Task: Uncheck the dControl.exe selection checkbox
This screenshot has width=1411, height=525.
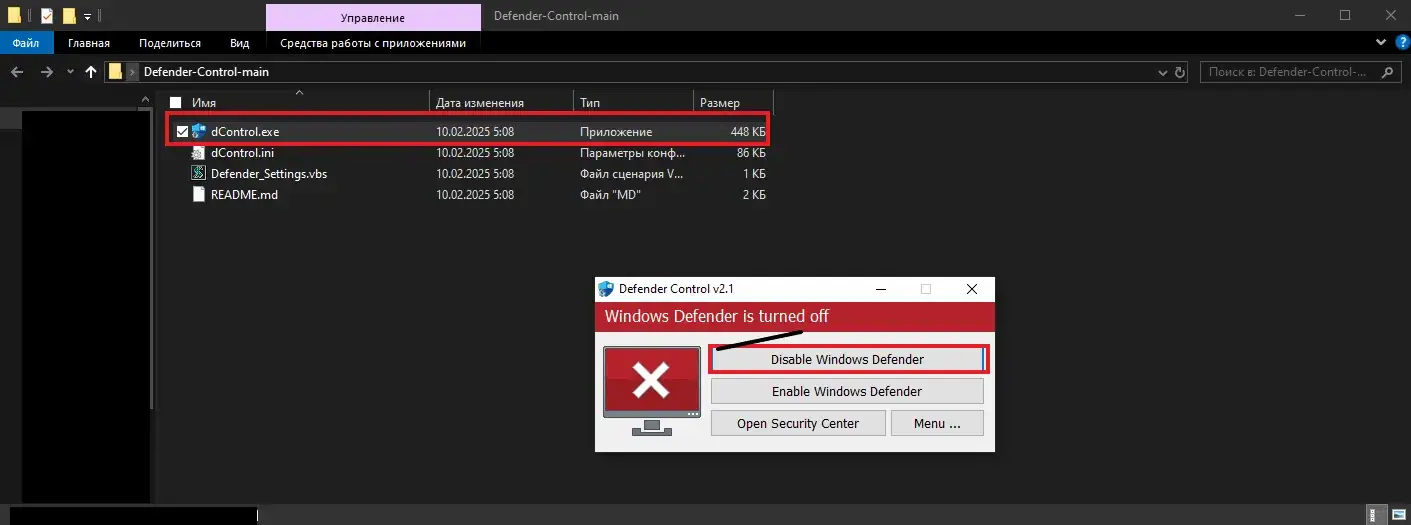Action: click(181, 131)
